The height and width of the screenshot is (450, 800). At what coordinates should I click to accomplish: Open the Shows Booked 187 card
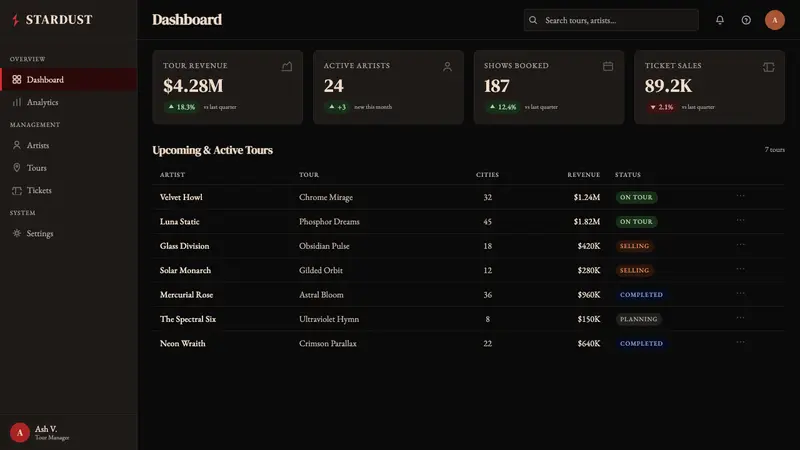[x=548, y=87]
